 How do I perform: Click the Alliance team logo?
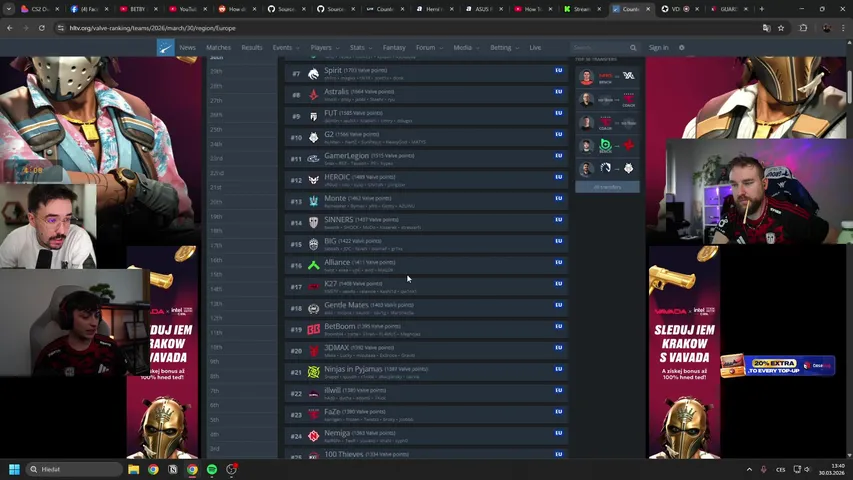[x=313, y=266]
